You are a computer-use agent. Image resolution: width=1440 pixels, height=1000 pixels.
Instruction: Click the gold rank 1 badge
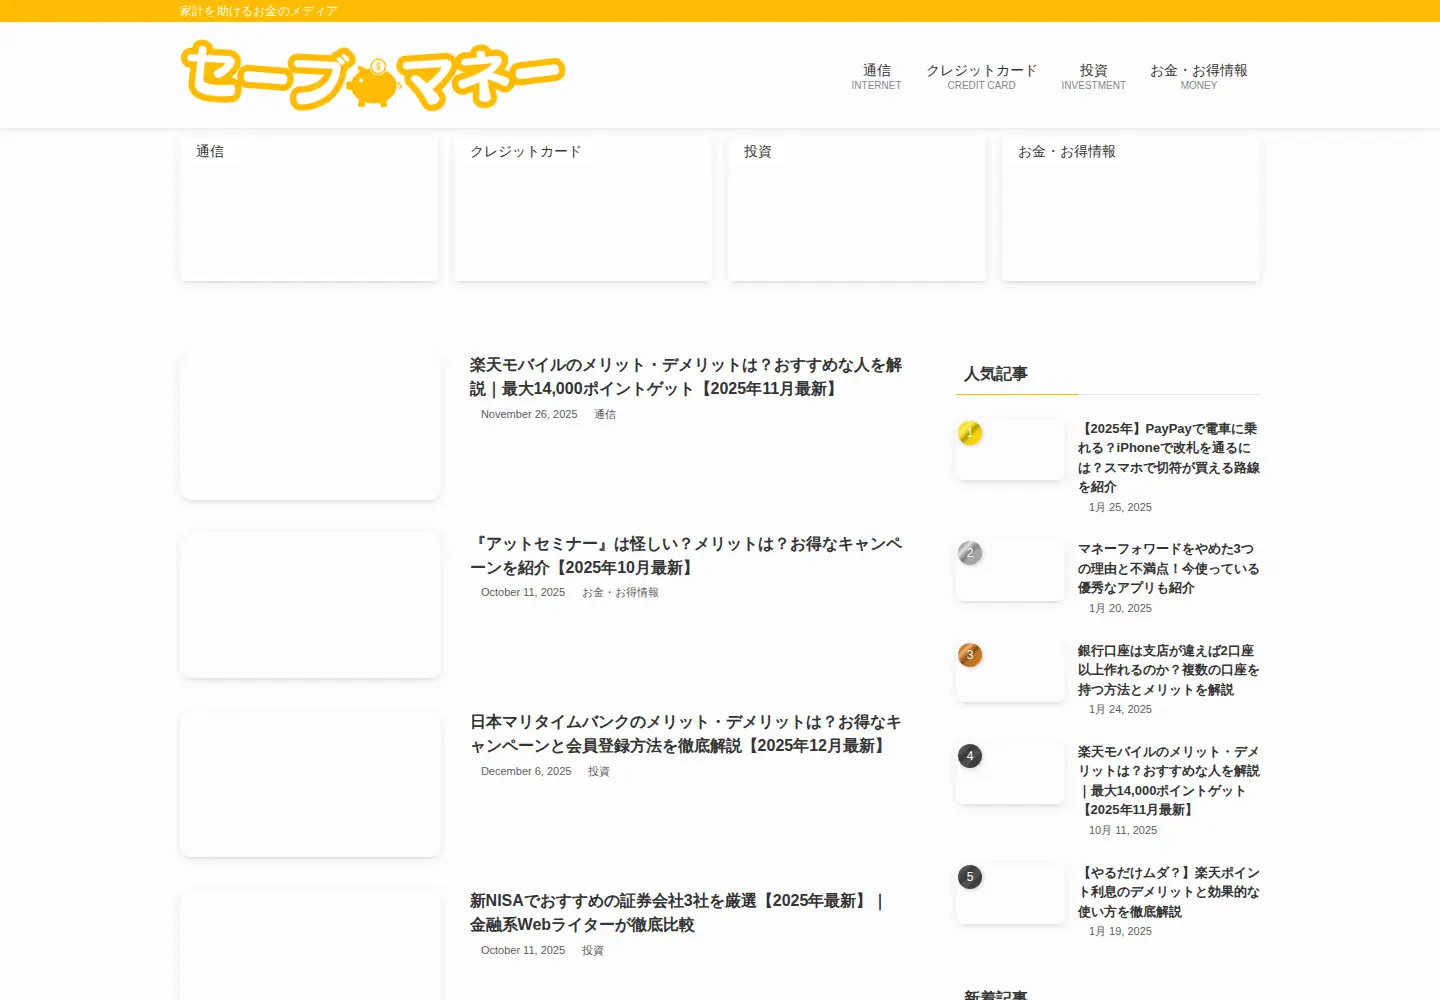point(970,433)
